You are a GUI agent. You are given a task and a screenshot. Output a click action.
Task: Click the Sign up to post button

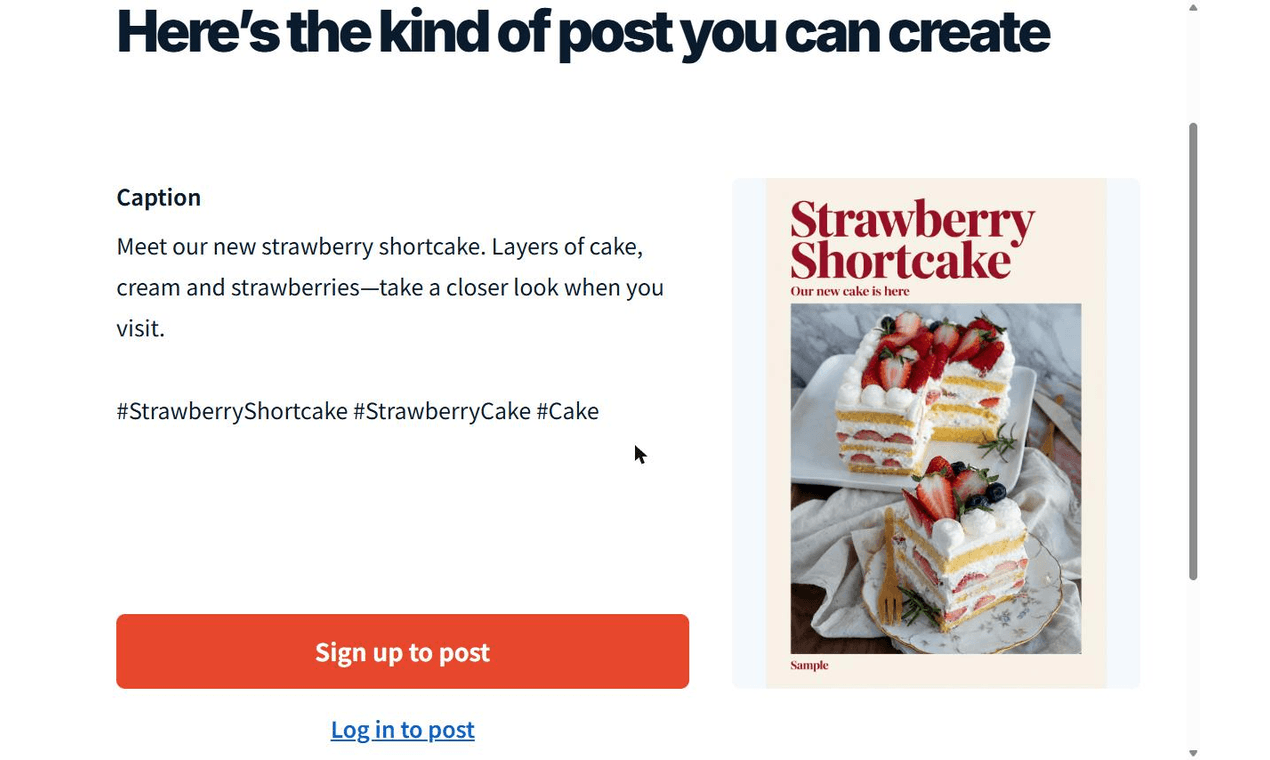point(402,651)
